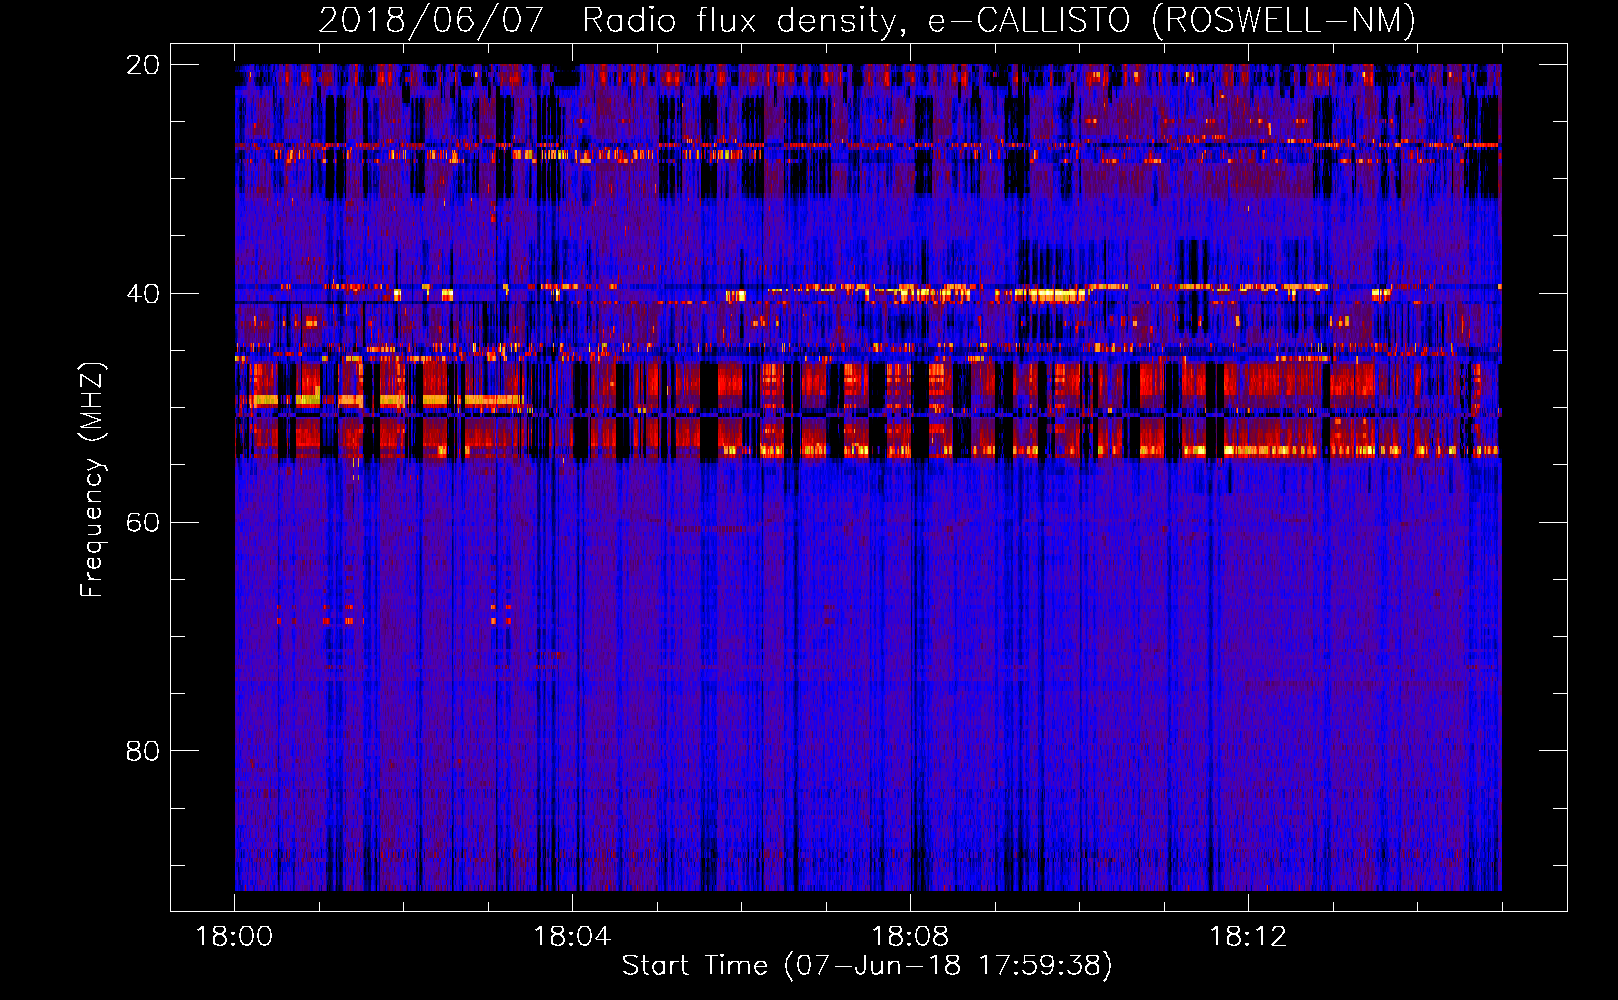Click the '18:00' time axis label
The height and width of the screenshot is (1000, 1618).
point(234,937)
